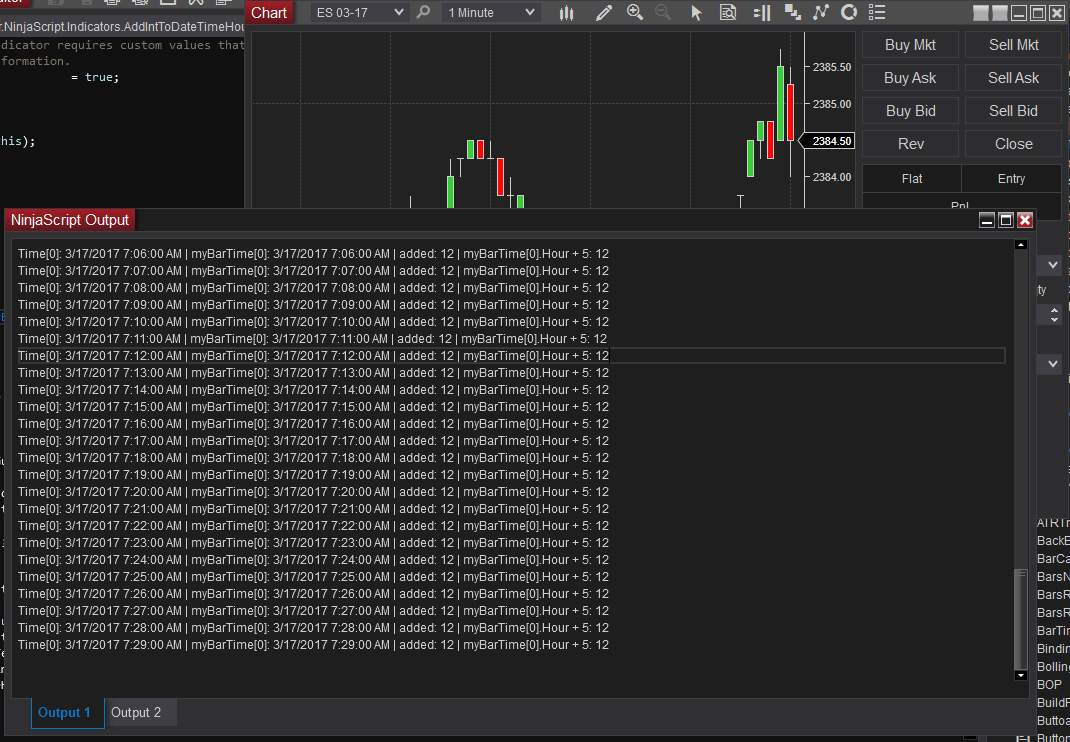Screen dimensions: 1070x742
Task: Click the Buy Ask button
Action: click(910, 78)
